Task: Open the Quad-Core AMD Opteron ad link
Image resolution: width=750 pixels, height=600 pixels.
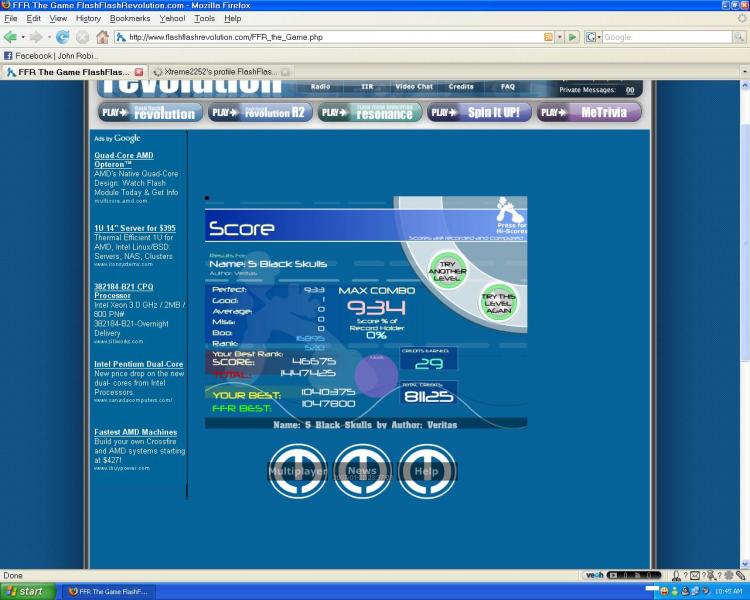Action: [x=124, y=160]
